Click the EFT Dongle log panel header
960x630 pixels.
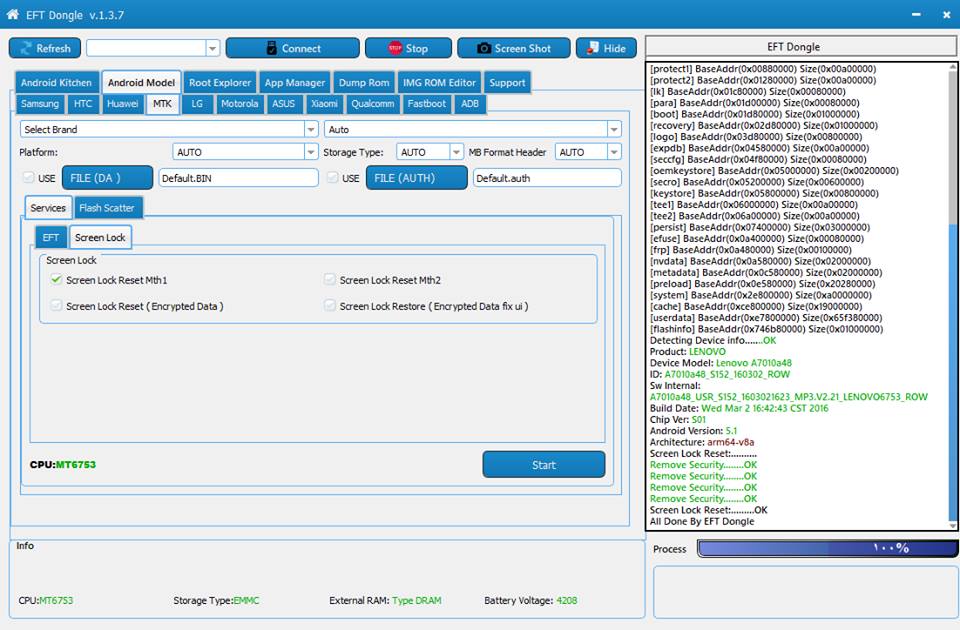point(800,47)
